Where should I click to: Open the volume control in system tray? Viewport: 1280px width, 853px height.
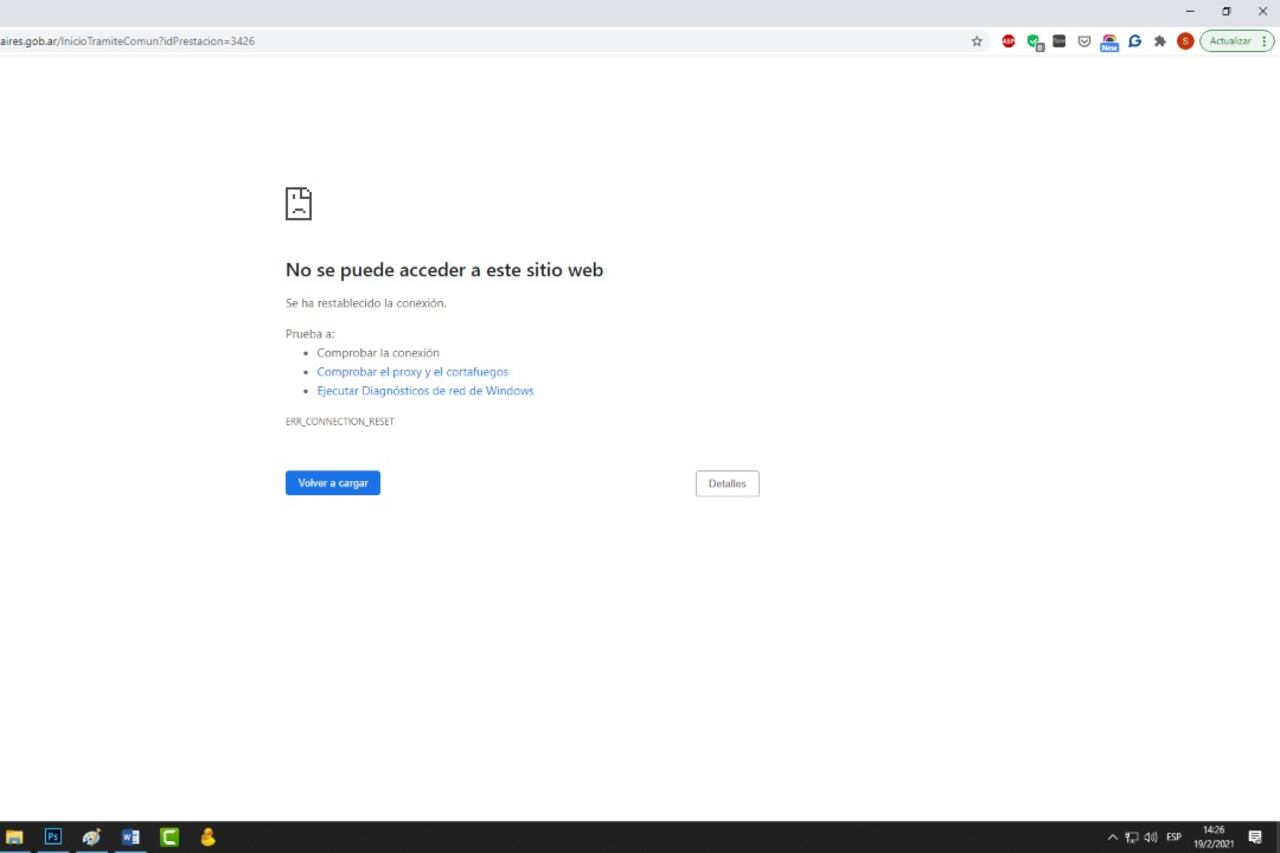coord(1151,837)
